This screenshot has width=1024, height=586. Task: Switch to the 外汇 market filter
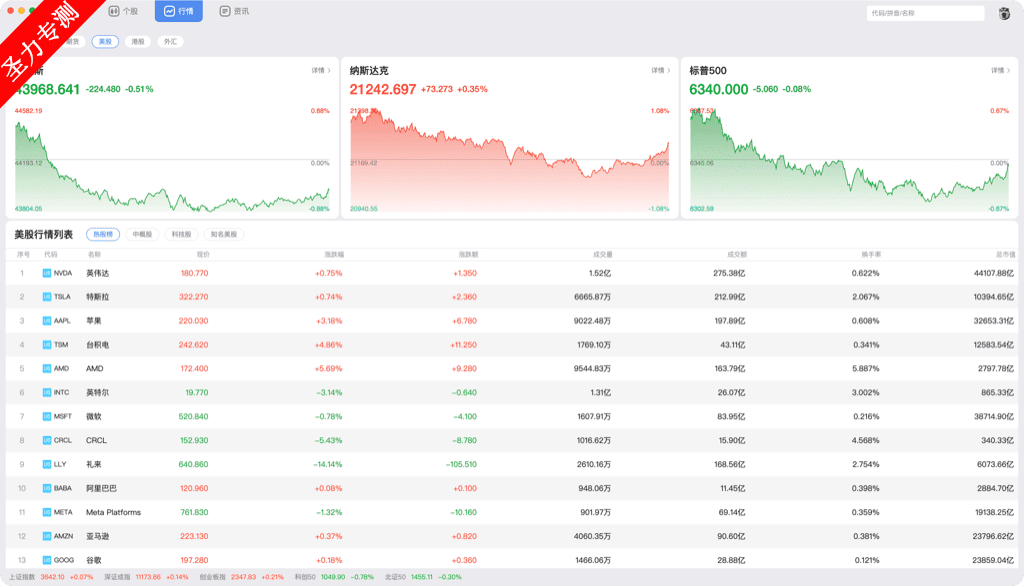[x=170, y=42]
